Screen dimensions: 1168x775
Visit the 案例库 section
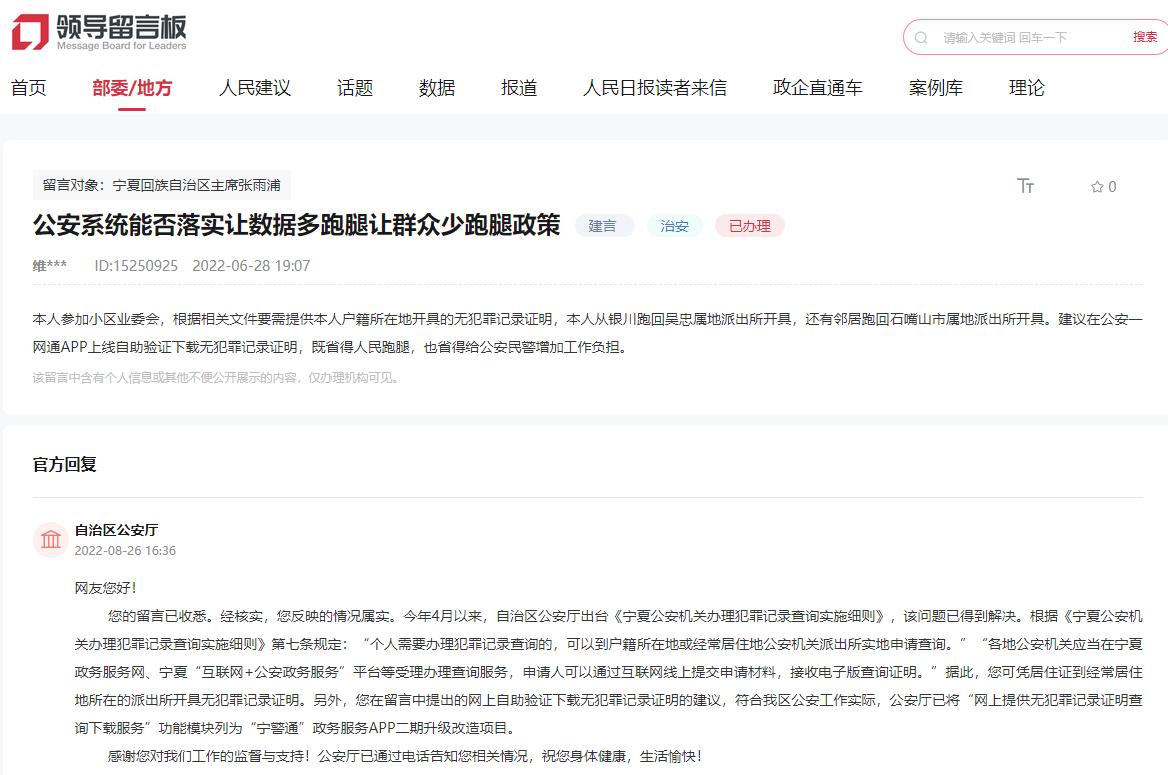tap(936, 88)
